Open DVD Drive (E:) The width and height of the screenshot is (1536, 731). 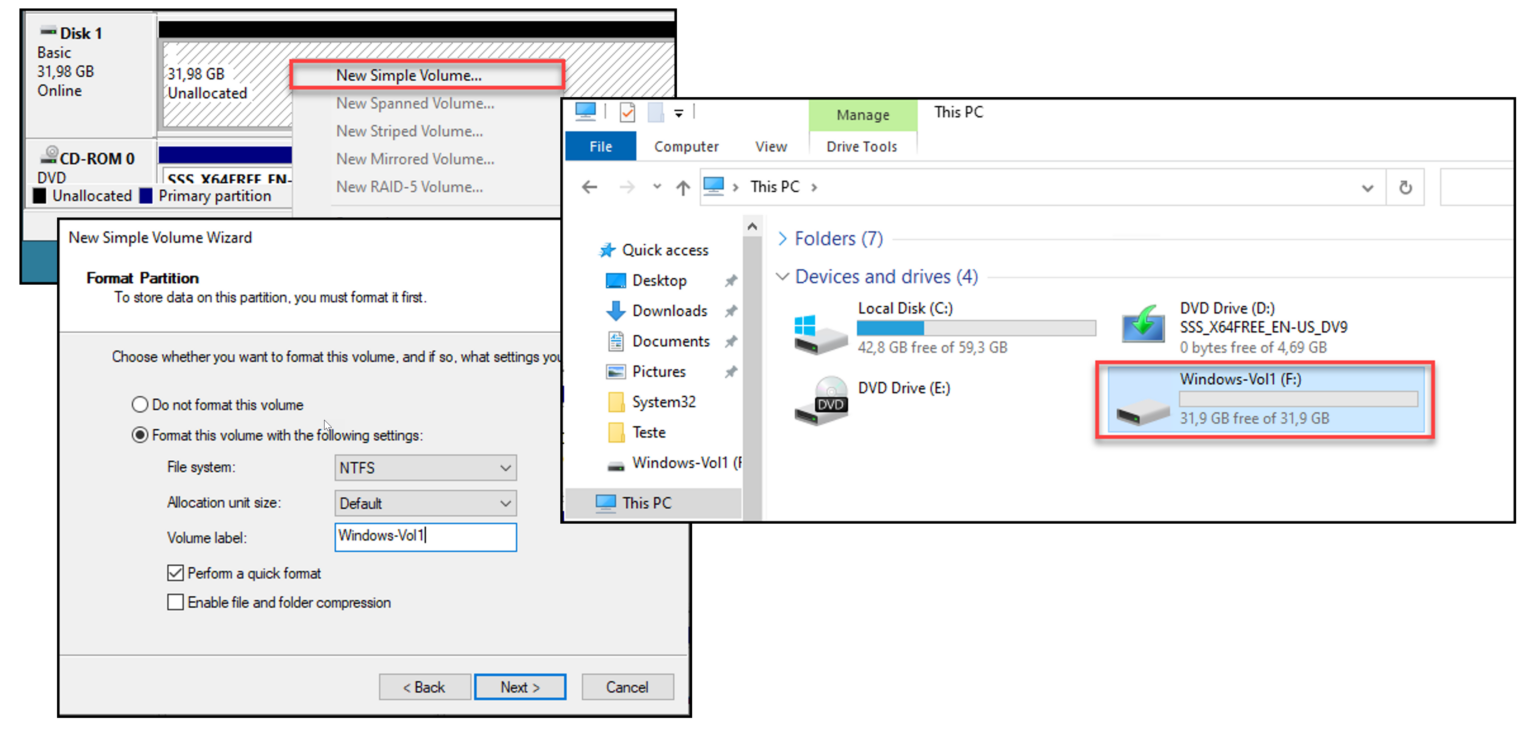[903, 388]
